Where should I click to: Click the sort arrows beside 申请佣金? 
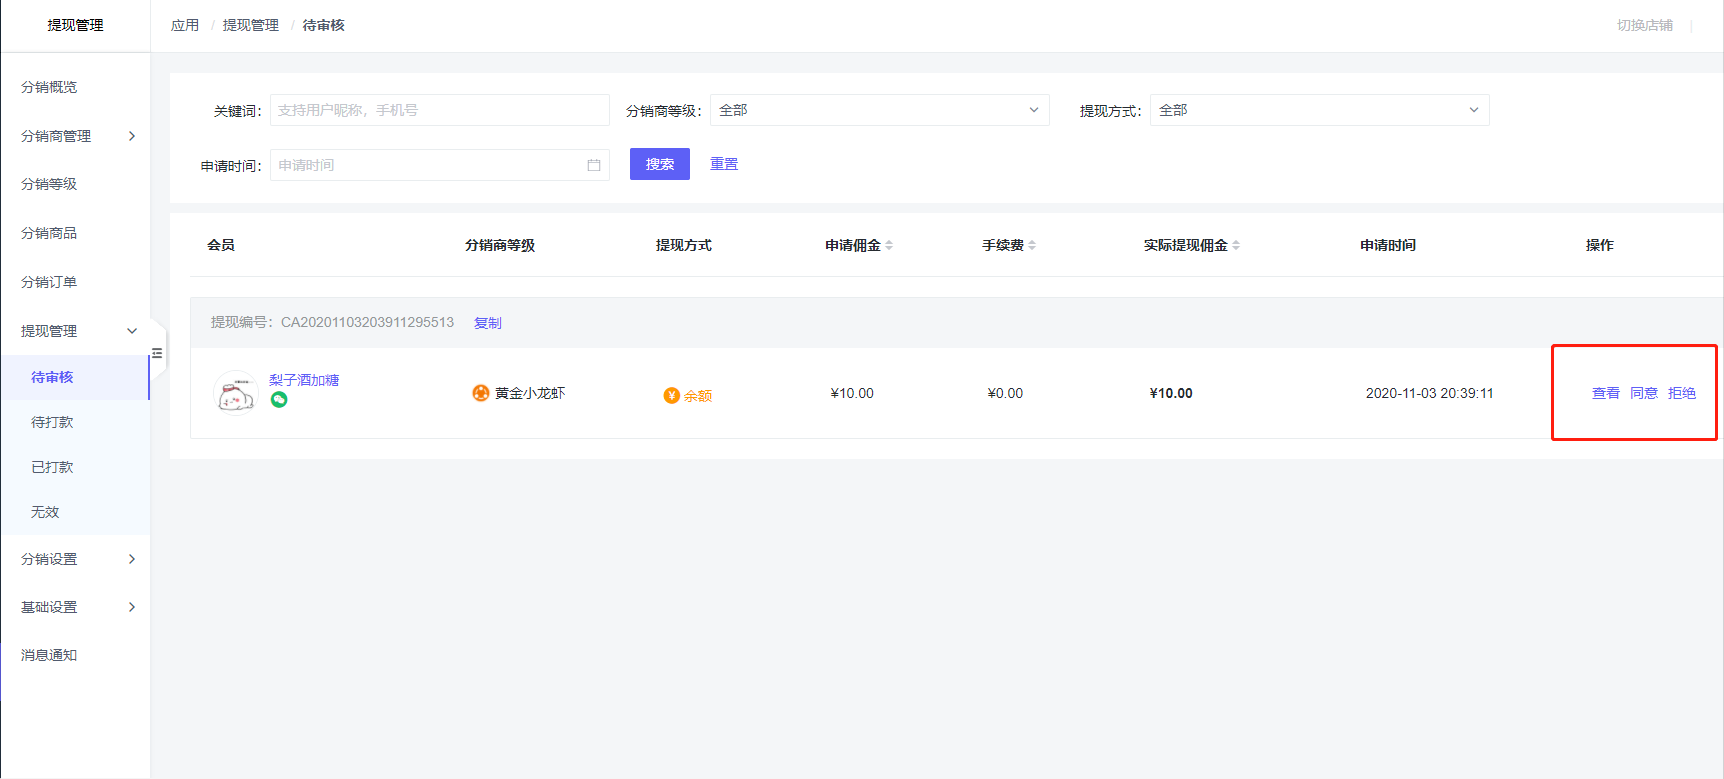coord(889,245)
